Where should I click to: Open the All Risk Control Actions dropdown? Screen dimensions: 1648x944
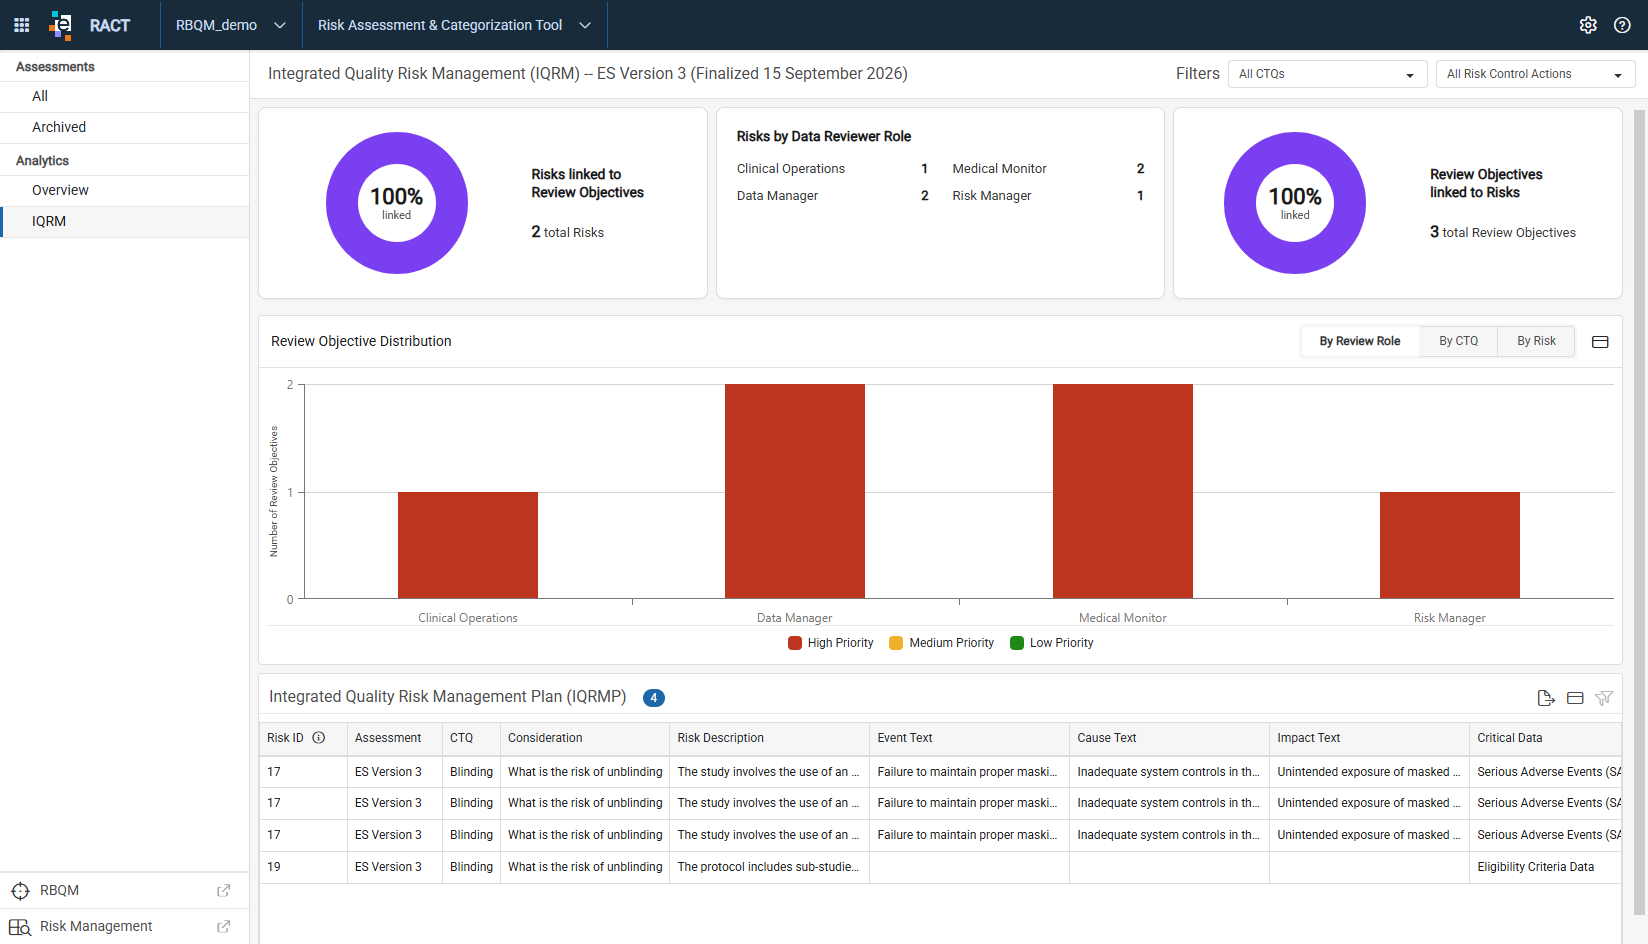(1535, 74)
